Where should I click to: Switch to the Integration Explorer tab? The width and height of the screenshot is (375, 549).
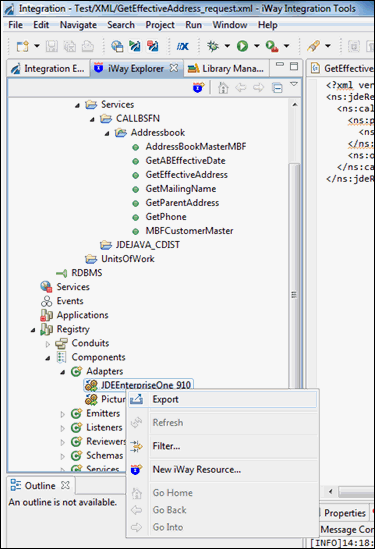[48, 69]
